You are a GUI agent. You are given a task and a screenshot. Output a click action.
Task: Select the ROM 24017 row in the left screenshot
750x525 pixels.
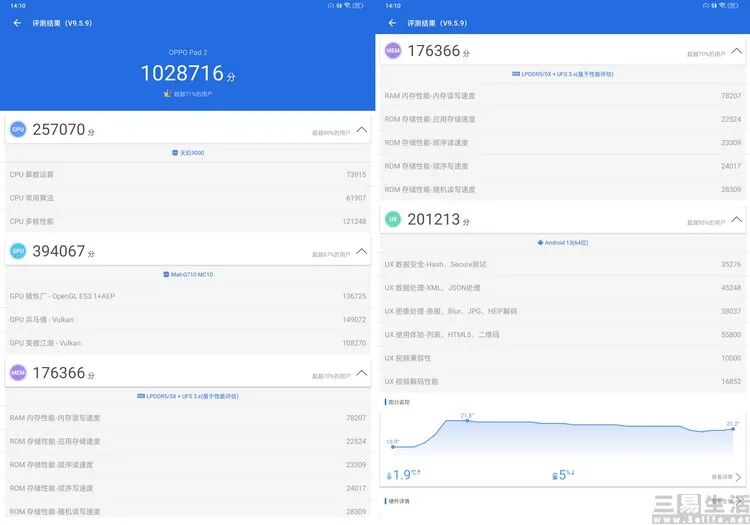(188, 488)
